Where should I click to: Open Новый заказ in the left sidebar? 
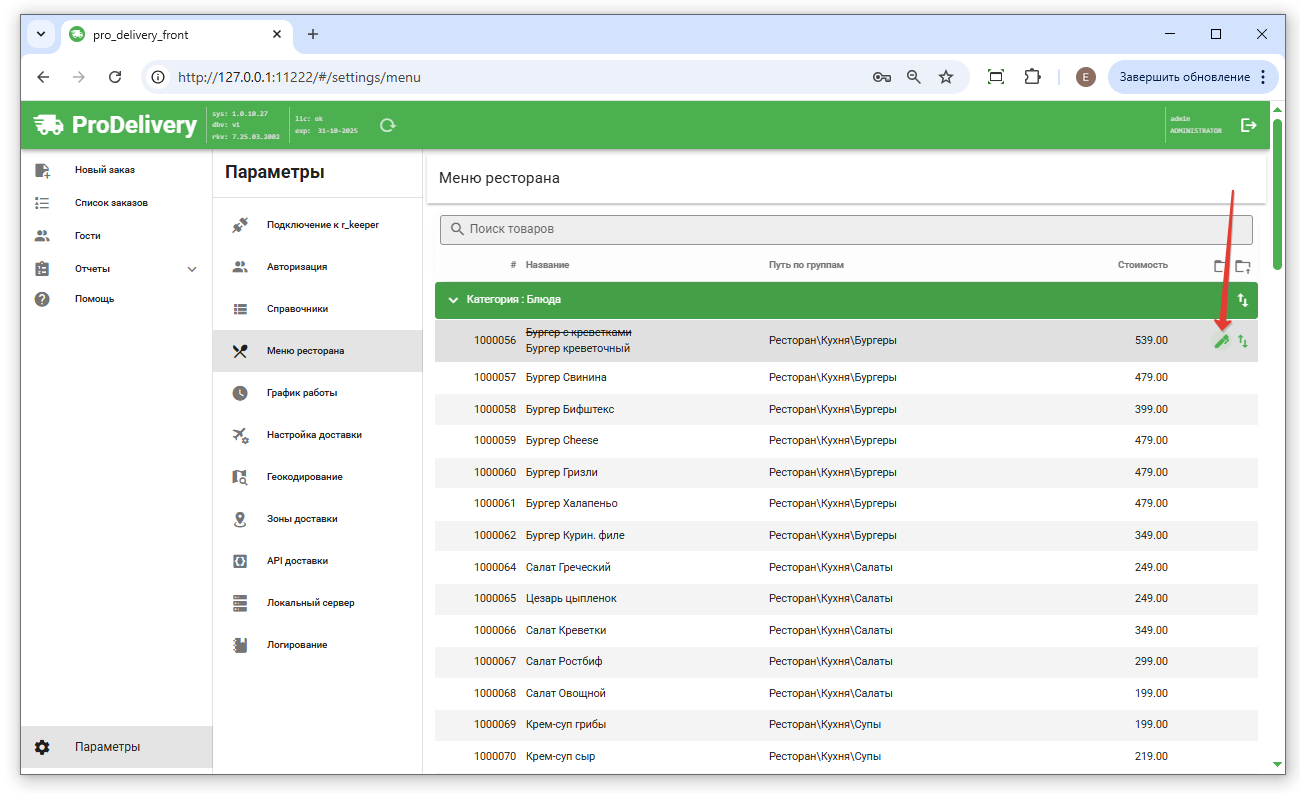(x=104, y=170)
